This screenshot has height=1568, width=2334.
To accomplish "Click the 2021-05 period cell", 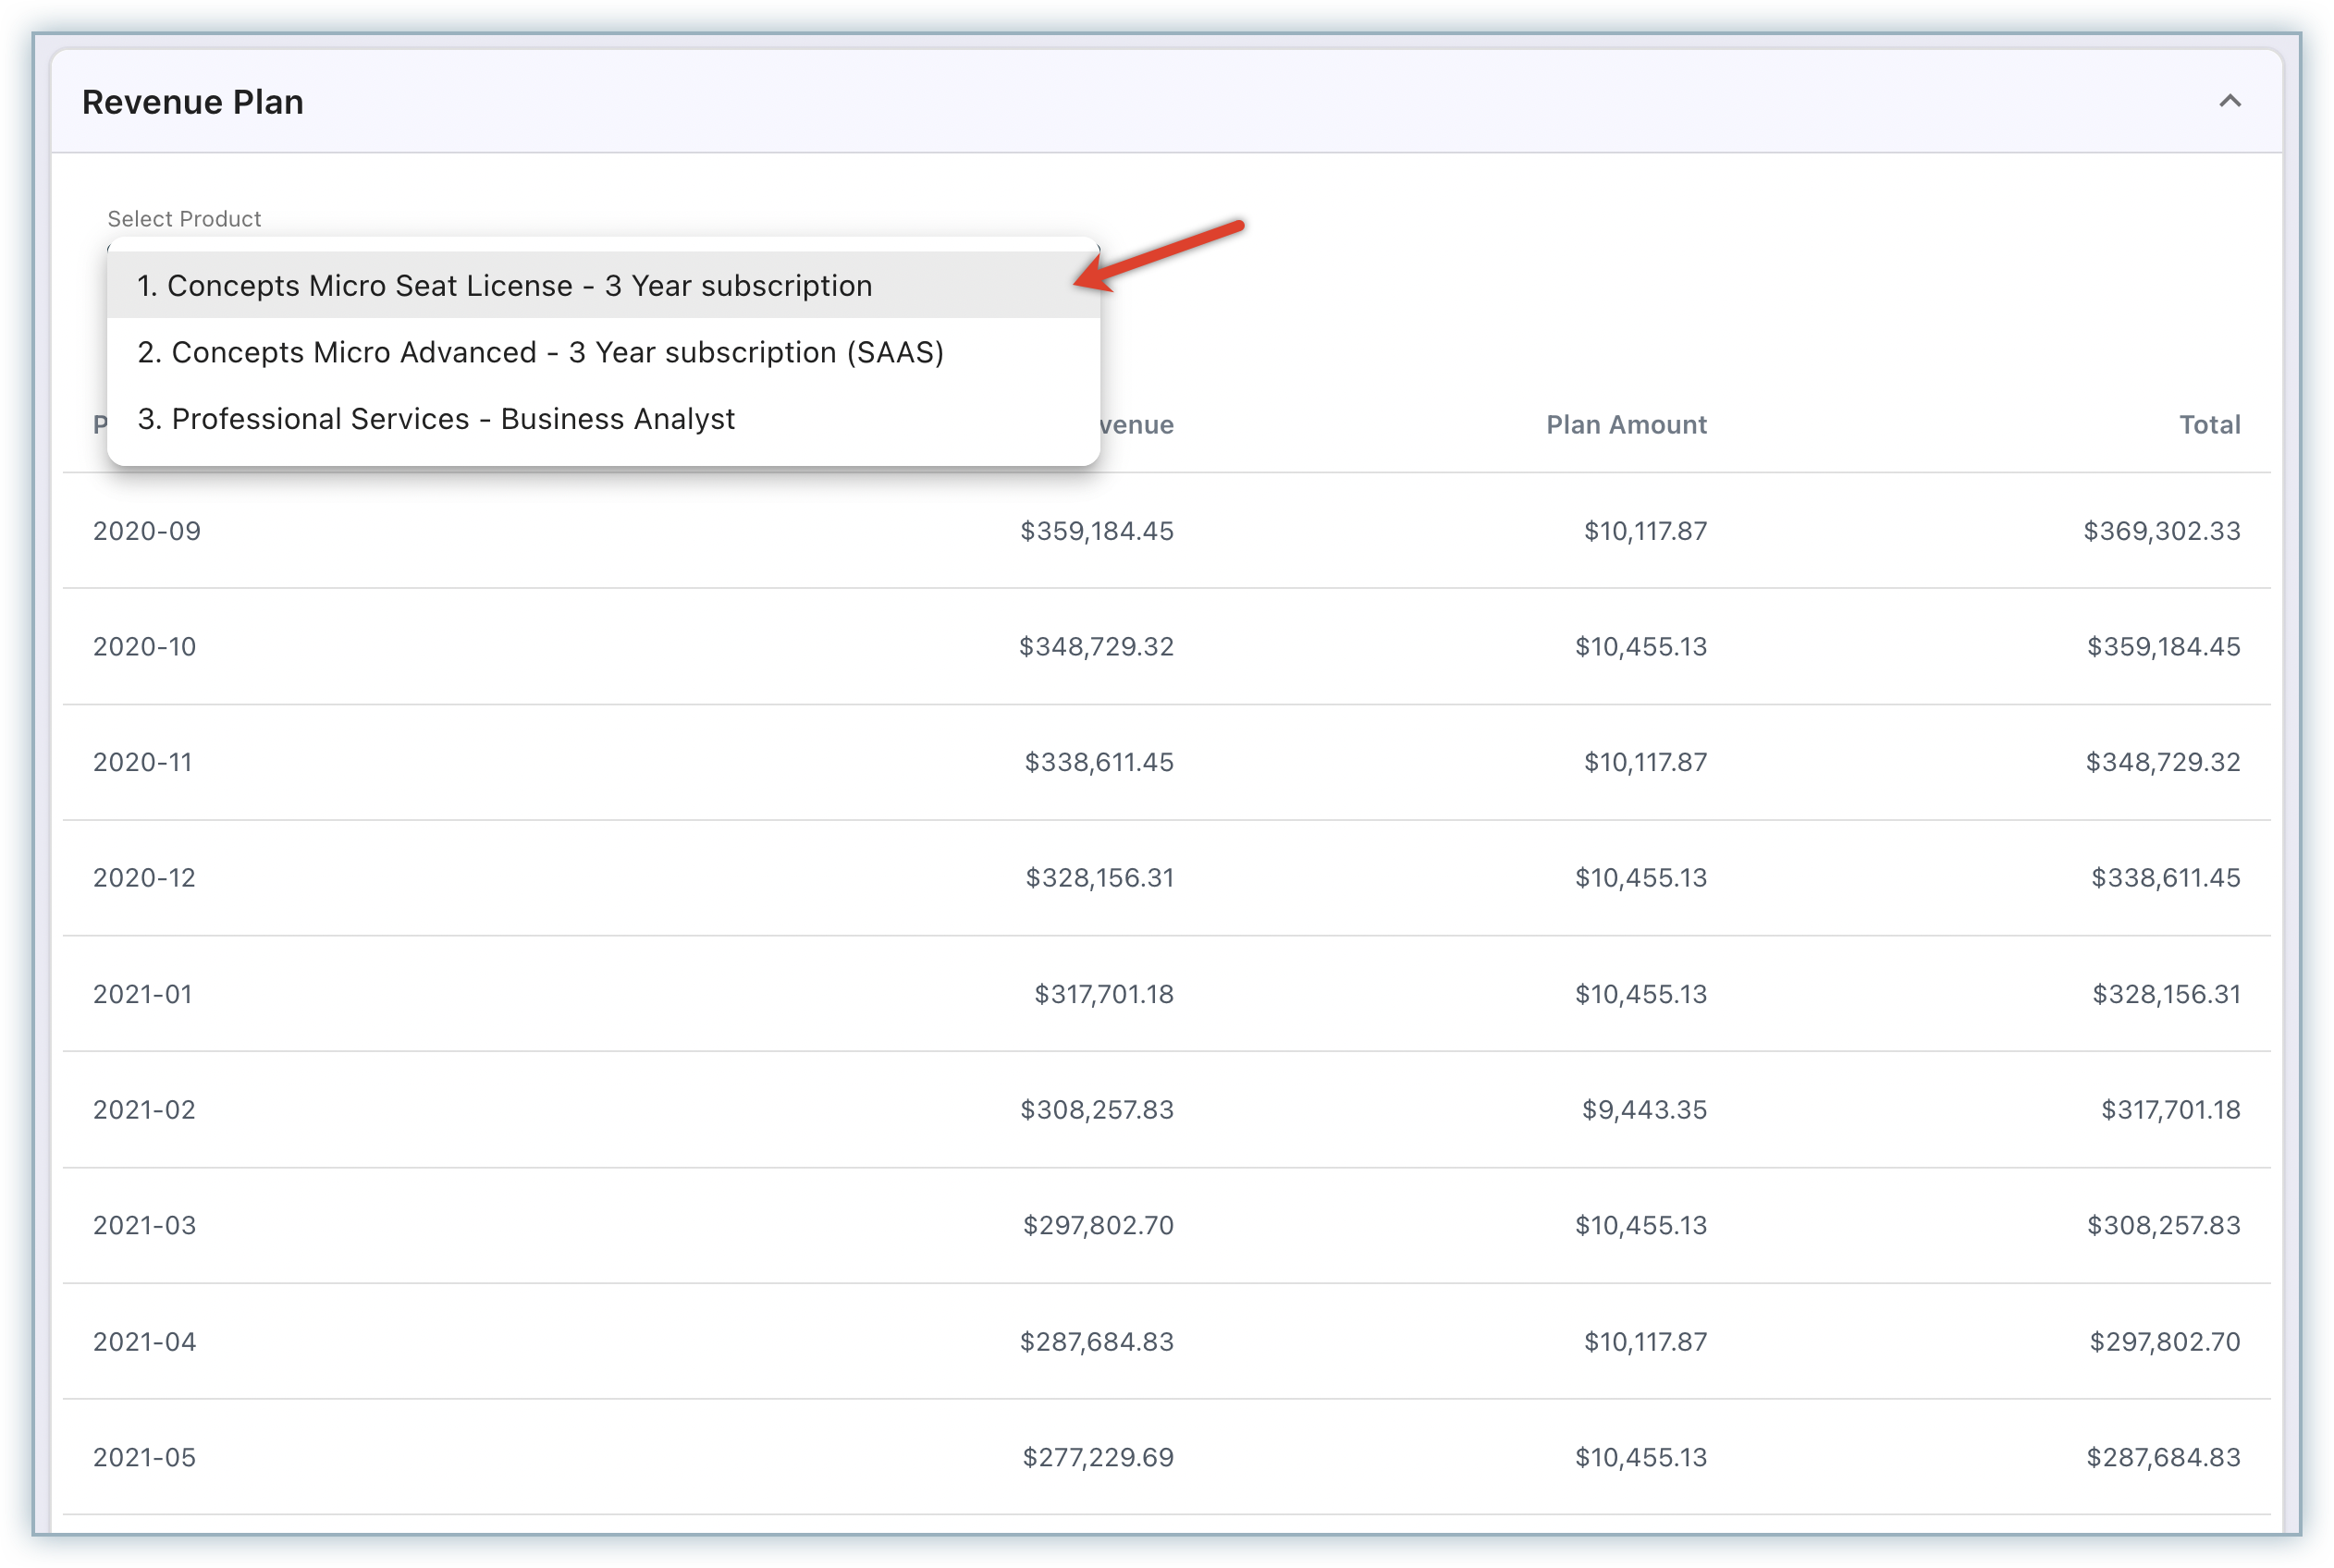I will pos(145,1458).
